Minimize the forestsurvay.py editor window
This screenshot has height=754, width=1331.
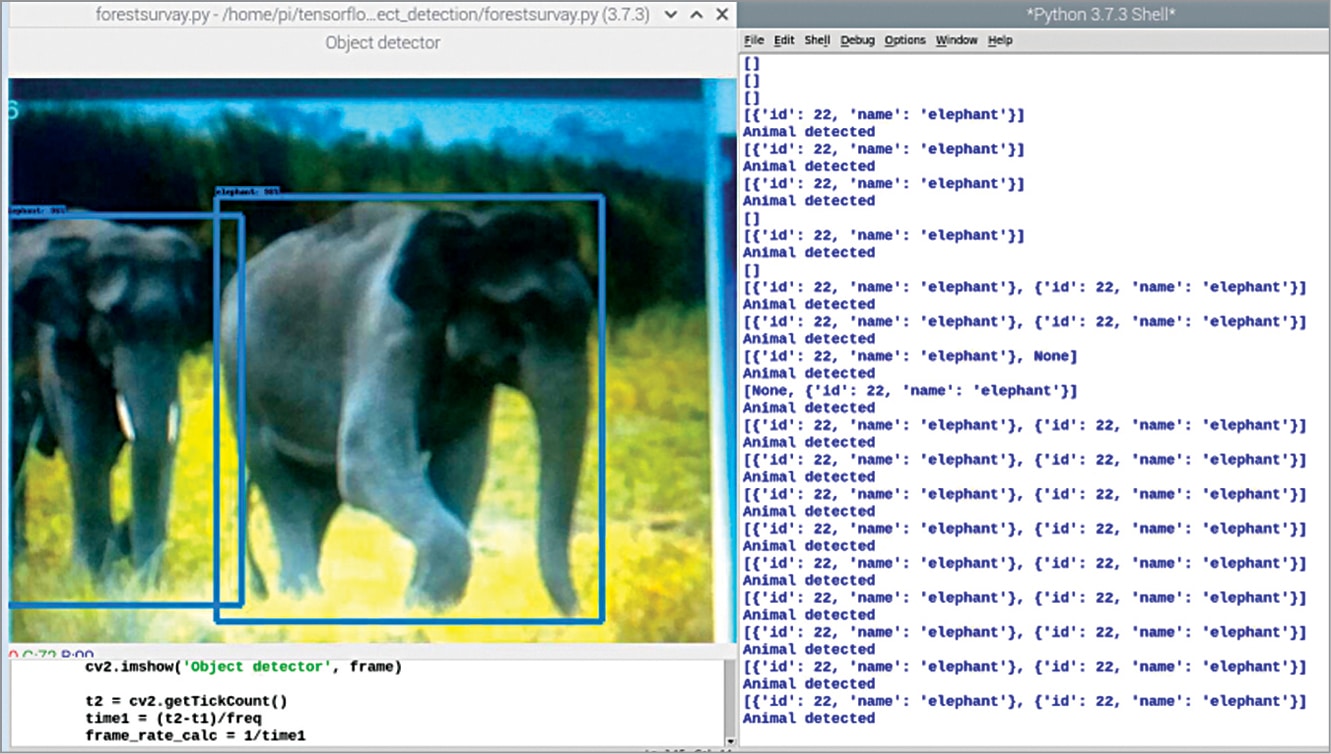pos(670,14)
